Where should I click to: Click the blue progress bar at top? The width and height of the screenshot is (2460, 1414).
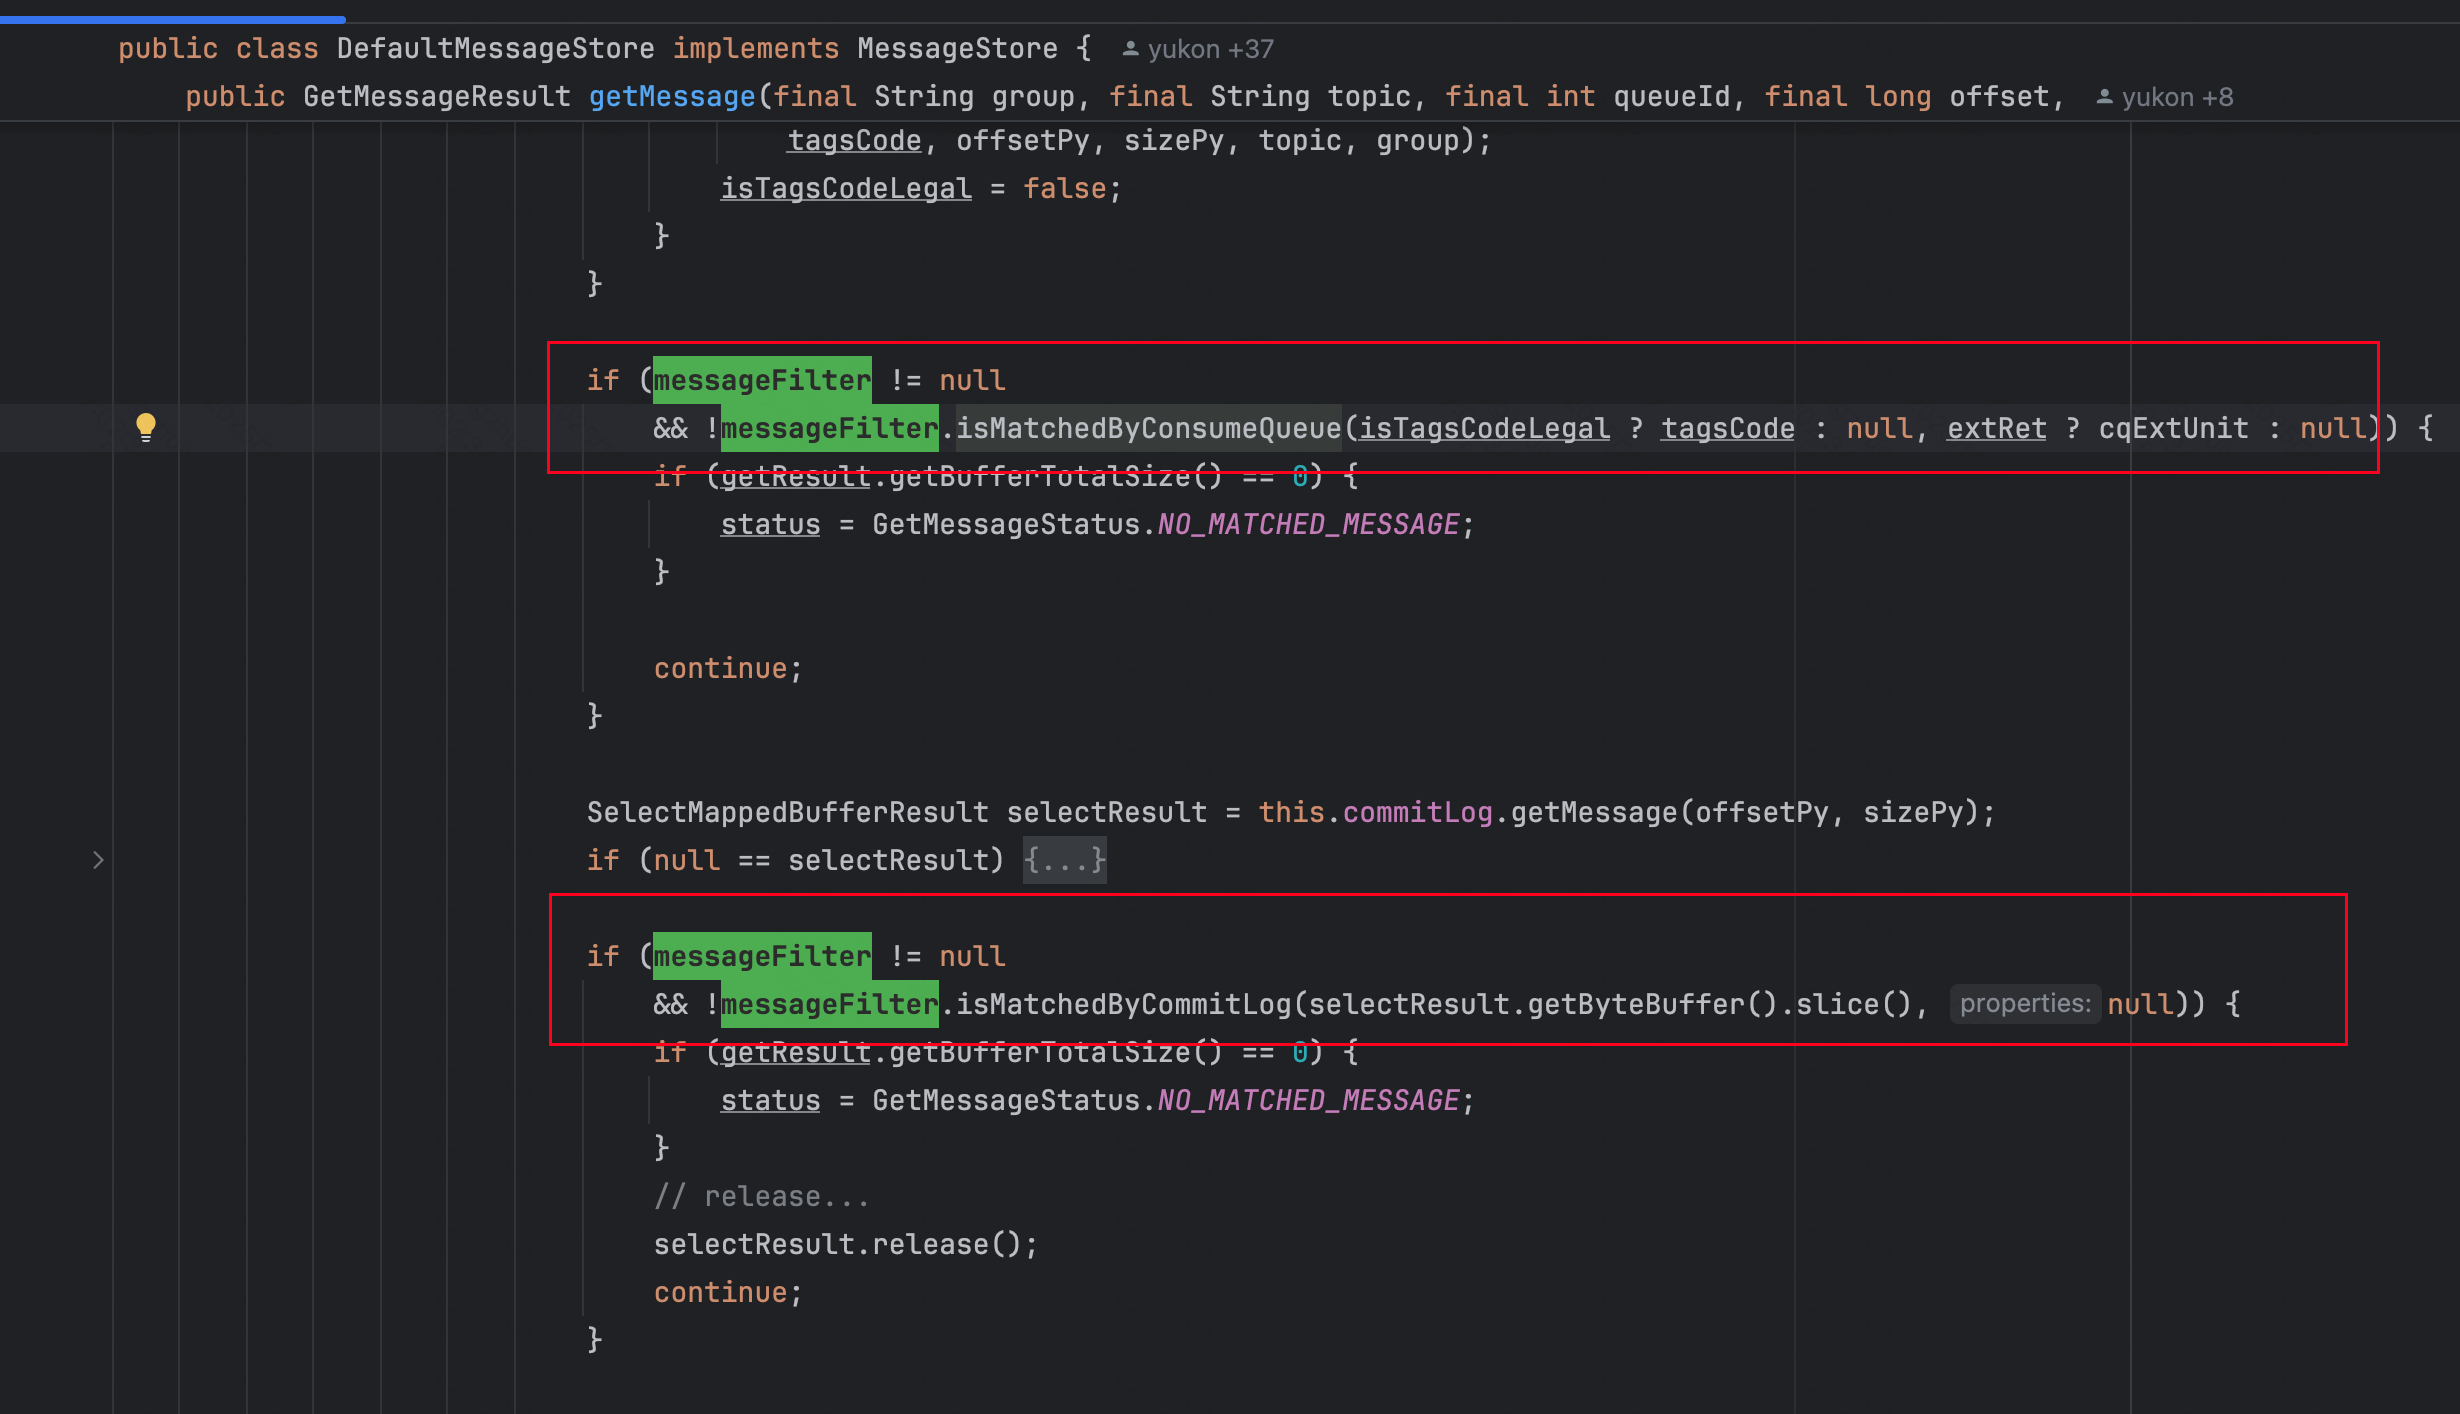point(172,19)
